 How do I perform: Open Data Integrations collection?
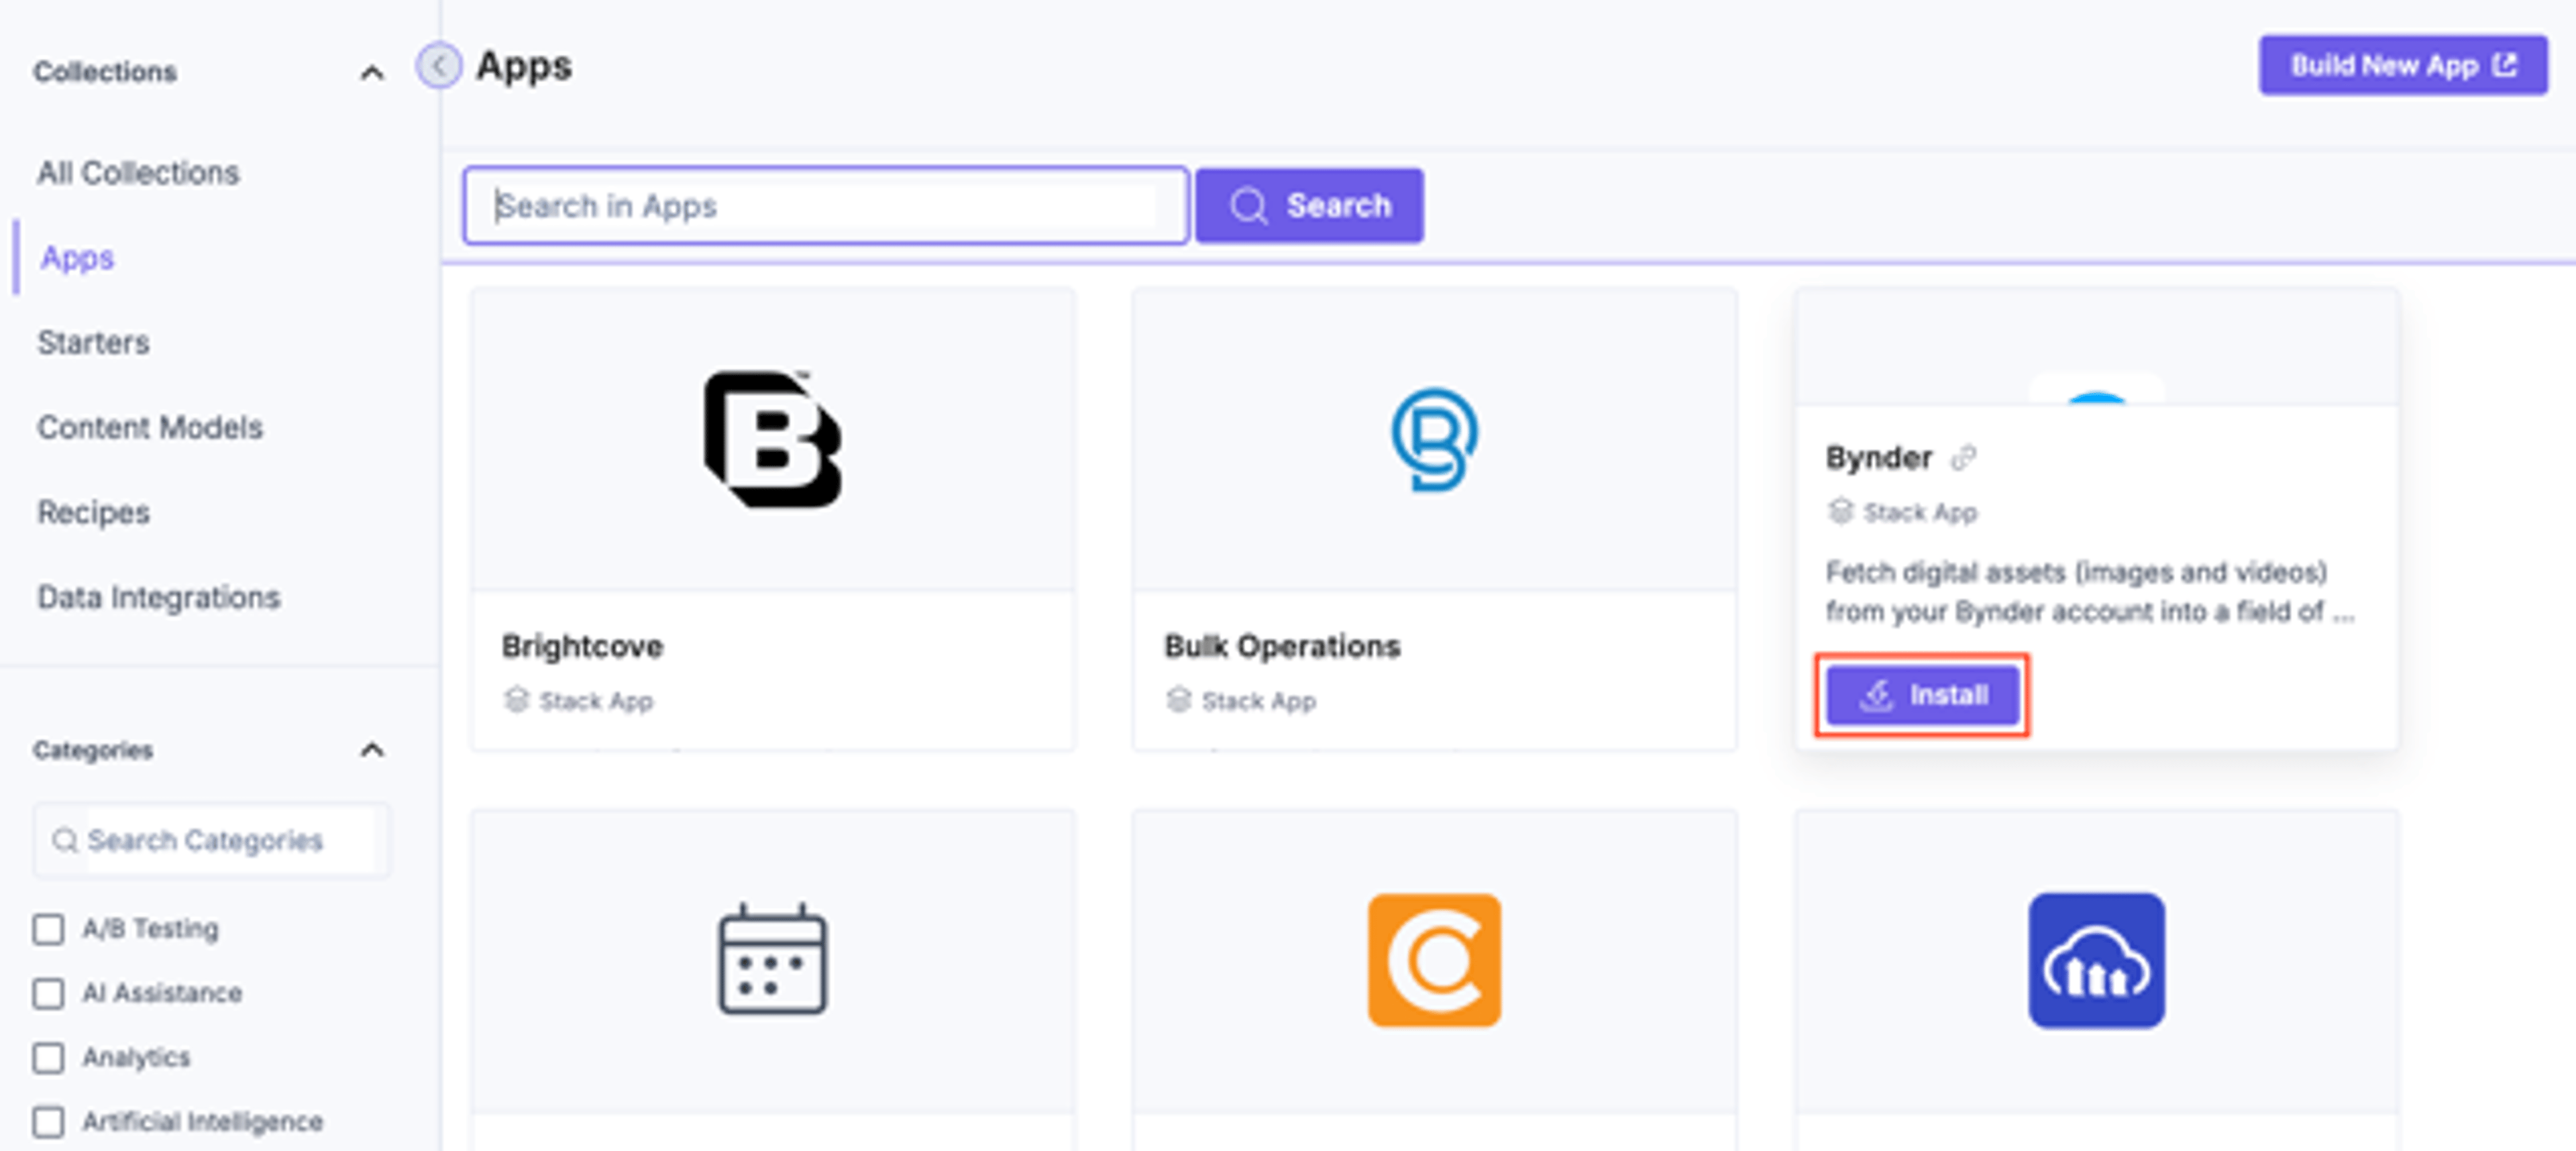158,598
